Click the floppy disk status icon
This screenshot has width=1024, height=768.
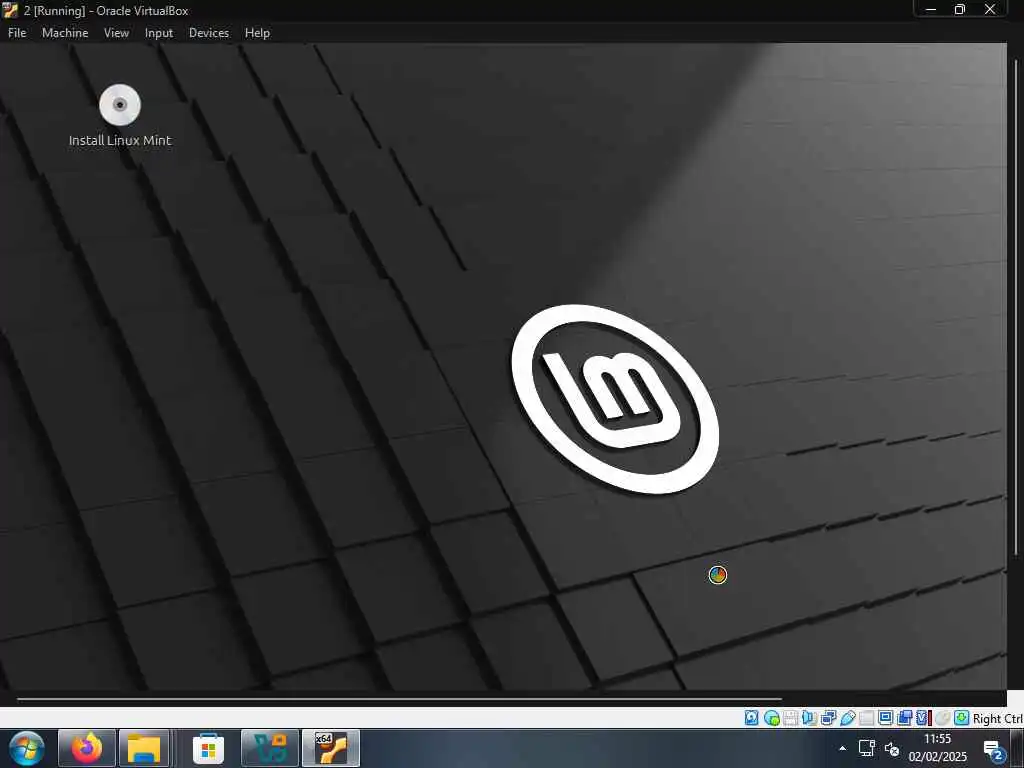pyautogui.click(x=790, y=718)
